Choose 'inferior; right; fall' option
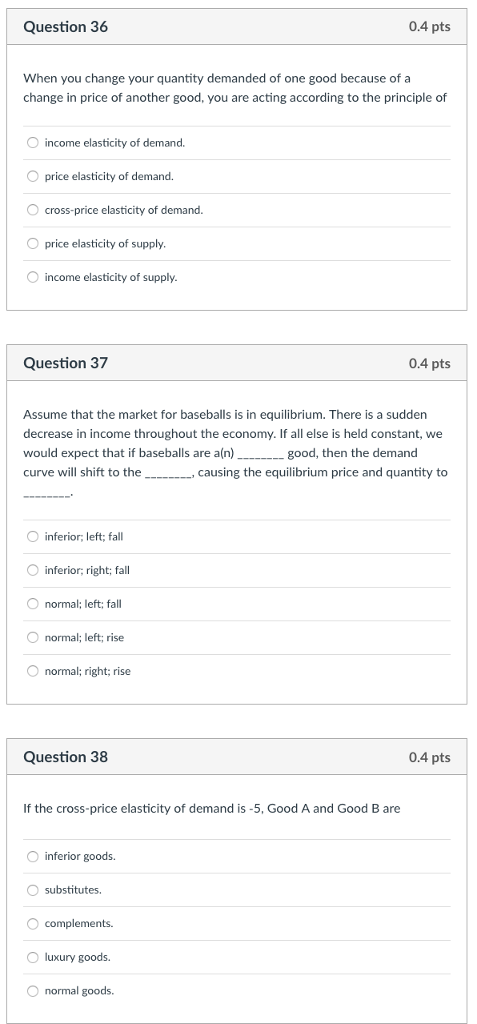The image size is (477, 1024). 33,570
